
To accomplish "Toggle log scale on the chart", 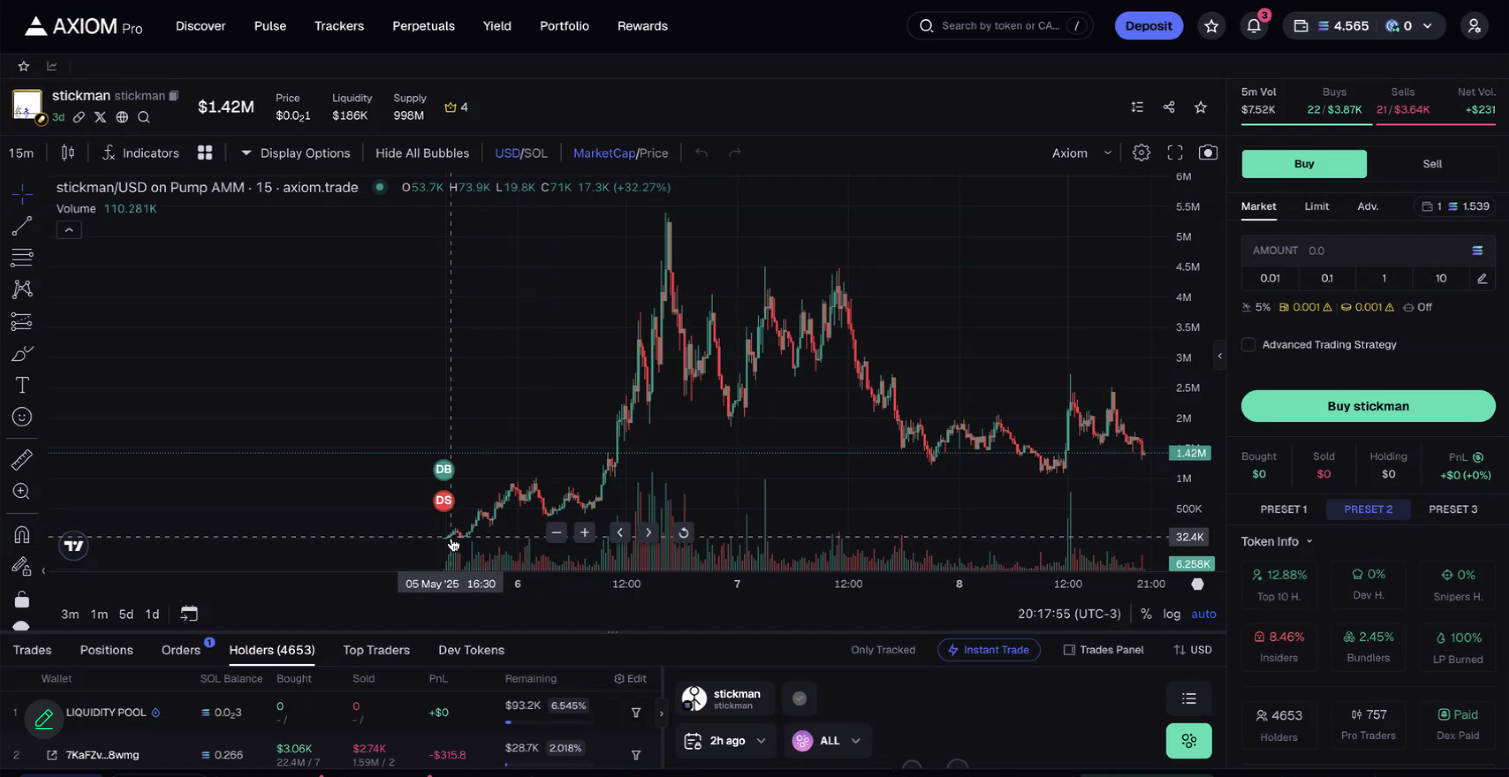I will (1171, 614).
